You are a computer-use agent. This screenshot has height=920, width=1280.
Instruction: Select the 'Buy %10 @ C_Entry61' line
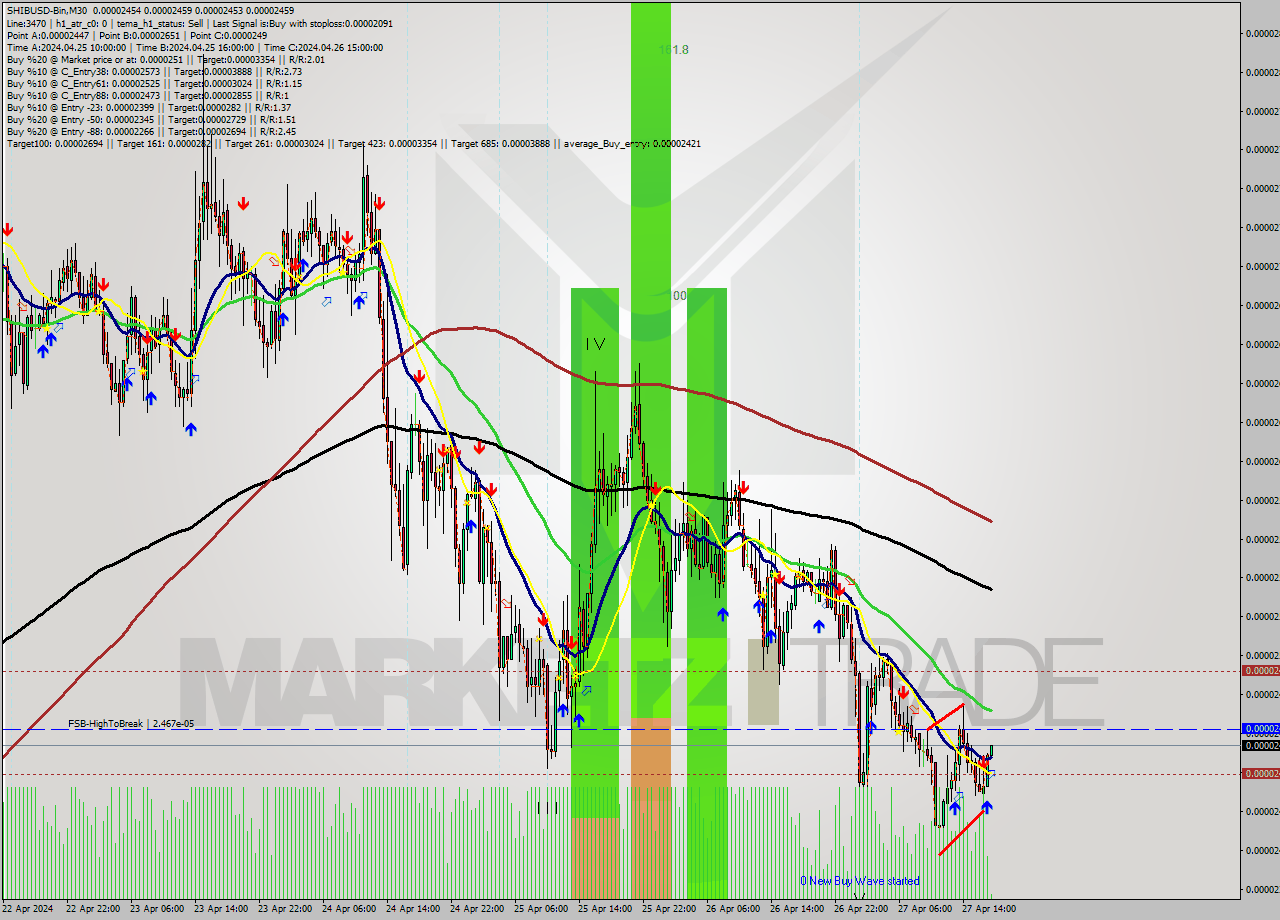pyautogui.click(x=154, y=83)
